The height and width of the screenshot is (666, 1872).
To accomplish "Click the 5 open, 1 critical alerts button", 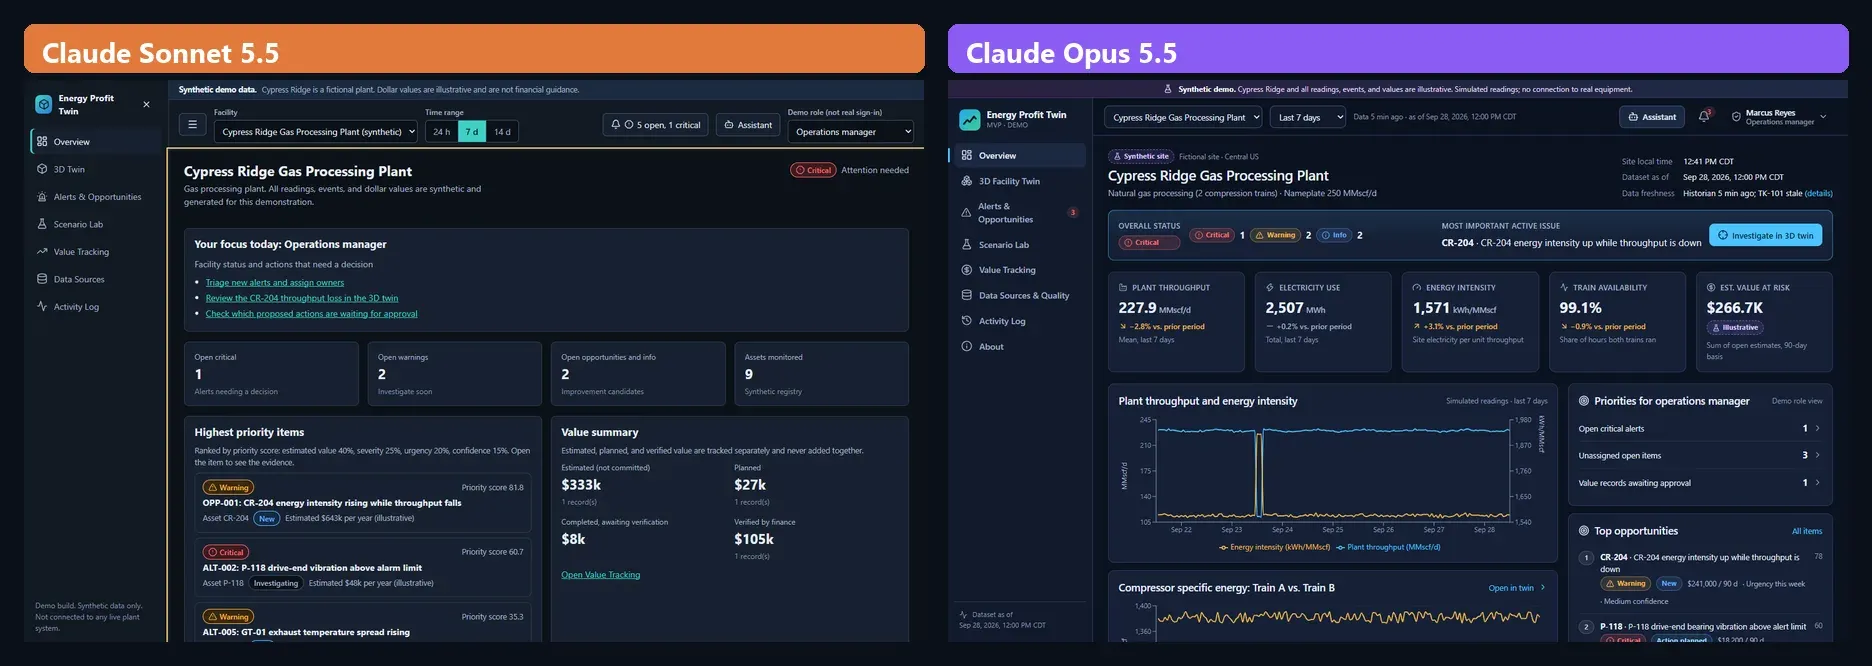I will click(656, 125).
